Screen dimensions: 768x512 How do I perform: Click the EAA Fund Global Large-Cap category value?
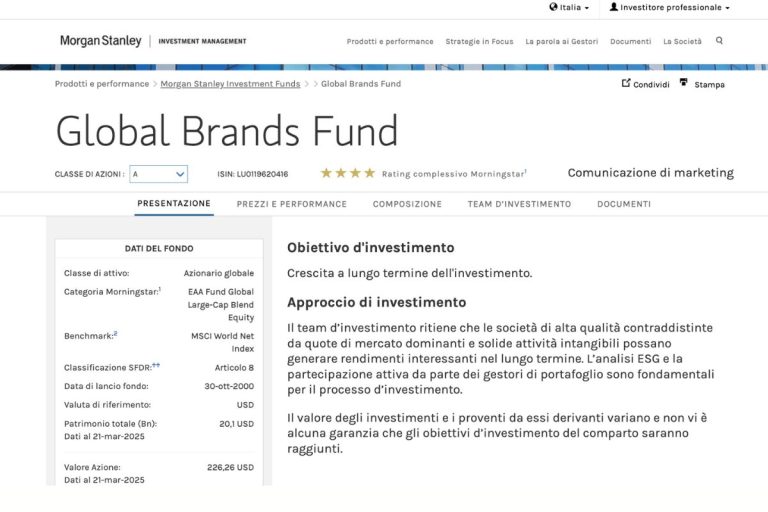pyautogui.click(x=221, y=305)
